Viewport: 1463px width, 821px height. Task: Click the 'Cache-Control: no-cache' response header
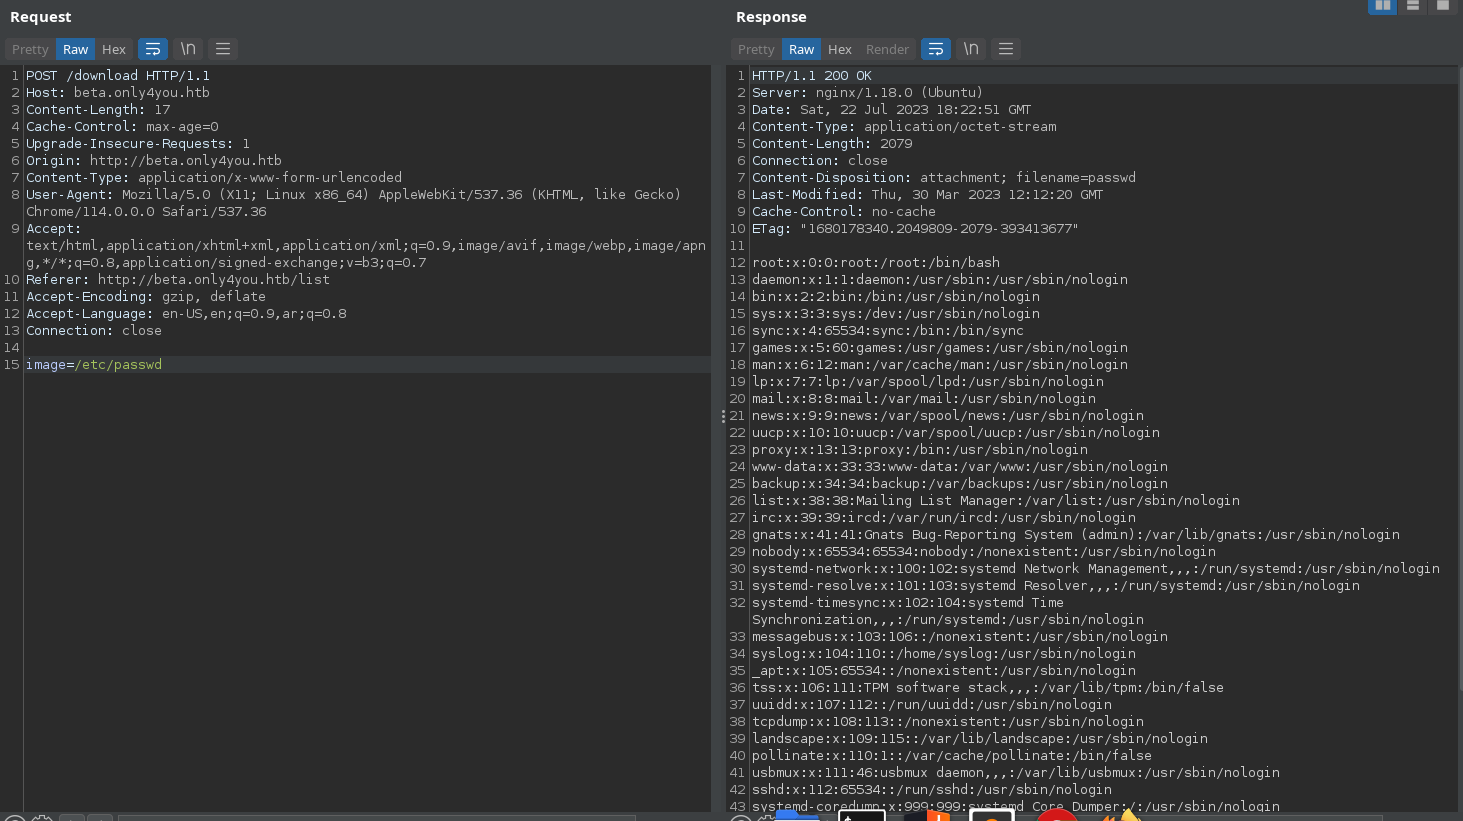(x=844, y=211)
